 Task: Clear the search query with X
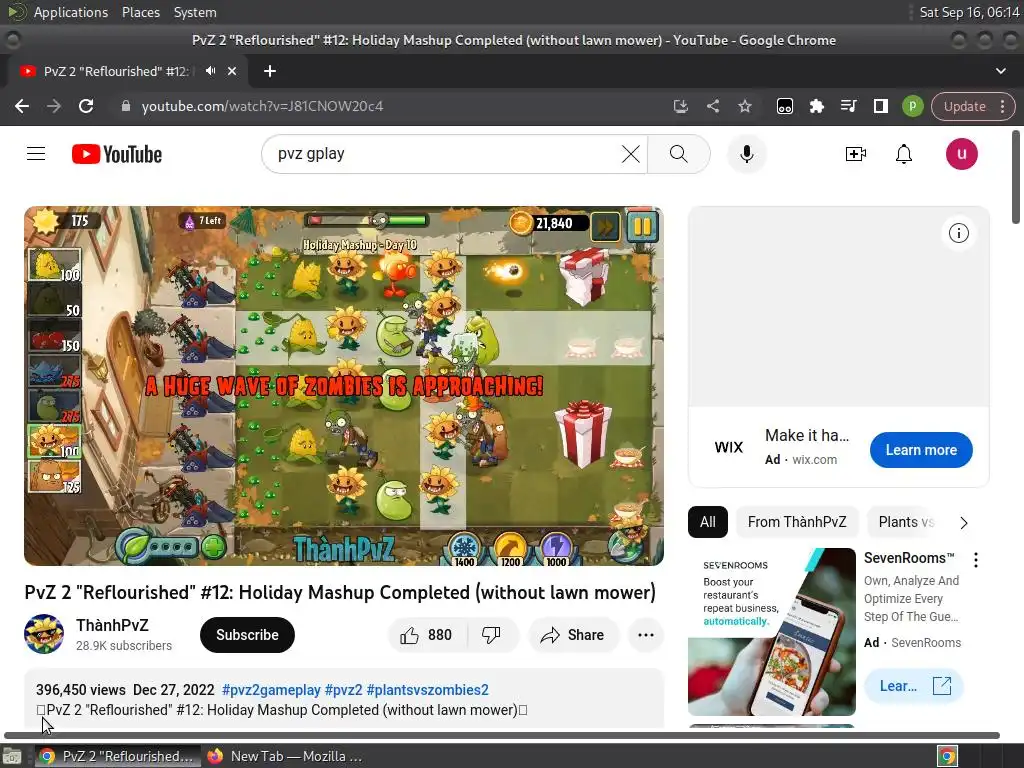pyautogui.click(x=631, y=154)
